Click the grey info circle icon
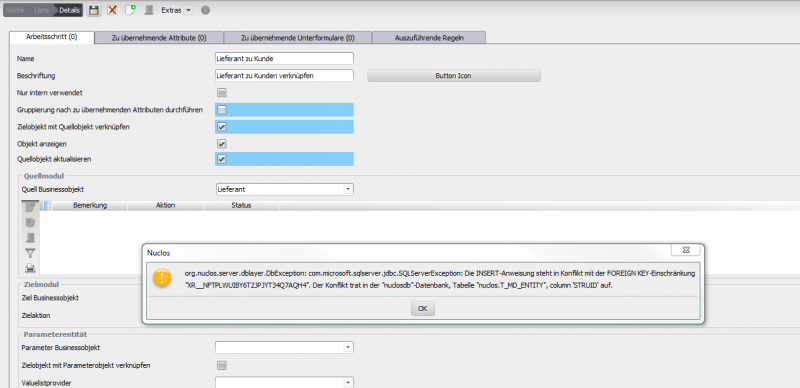Image resolution: width=800 pixels, height=388 pixels. (x=206, y=10)
